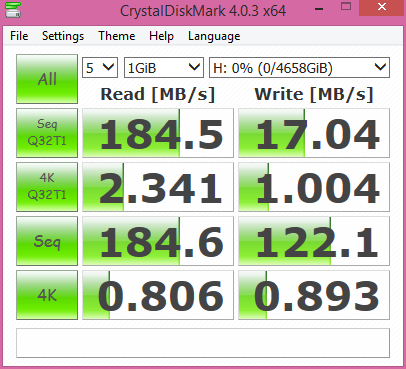
Task: Open the Language menu
Action: (214, 36)
